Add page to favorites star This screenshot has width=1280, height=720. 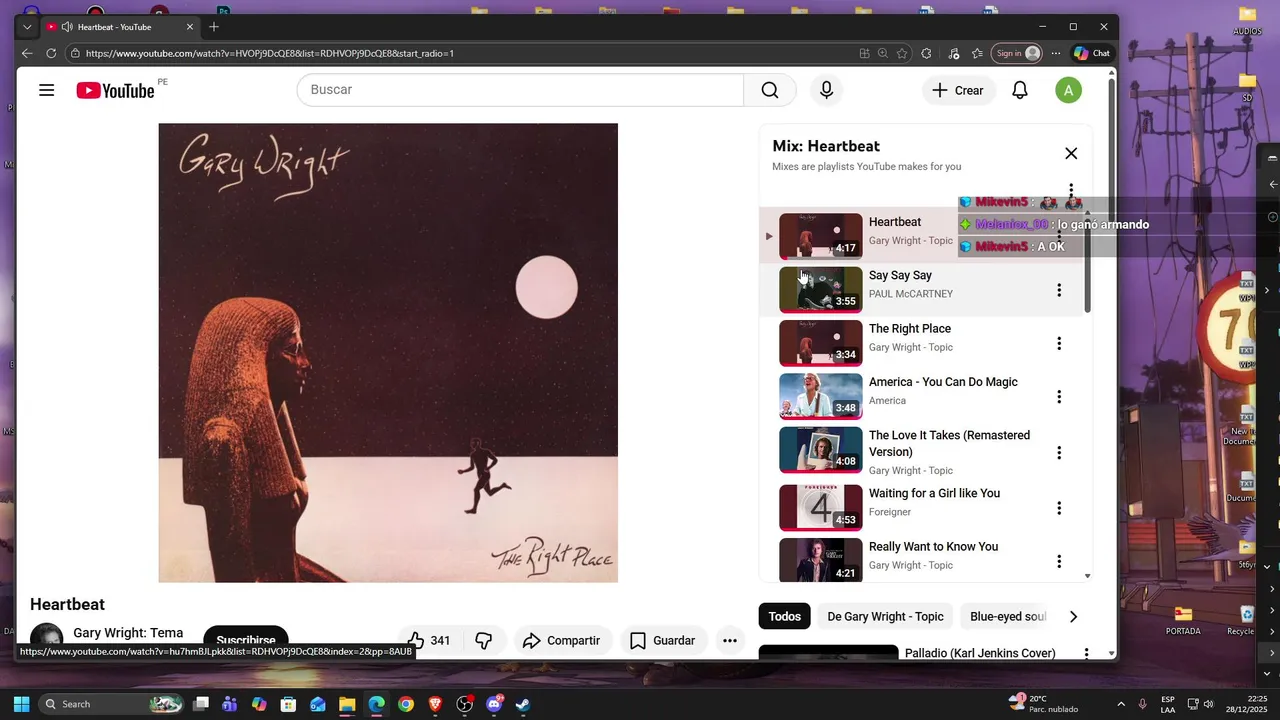click(902, 53)
